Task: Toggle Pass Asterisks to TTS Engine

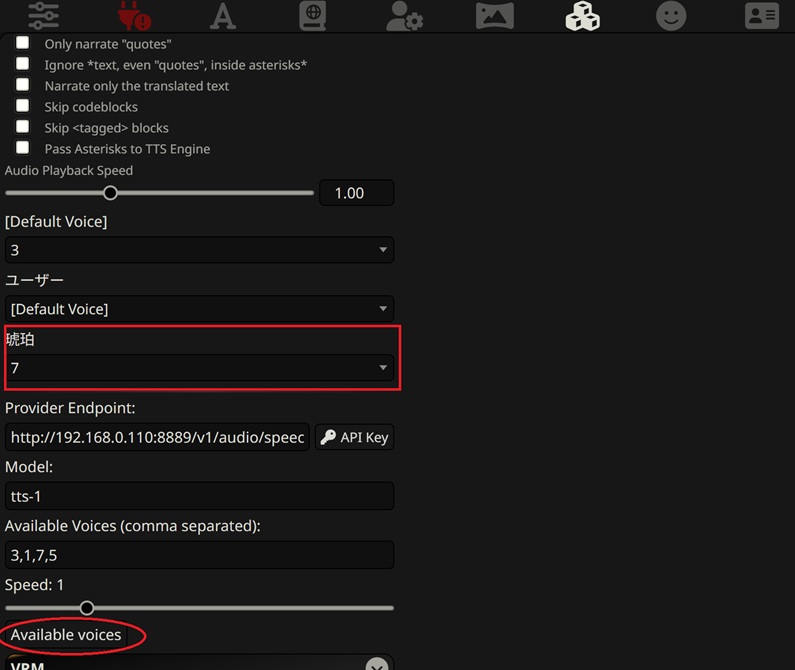Action: point(22,148)
